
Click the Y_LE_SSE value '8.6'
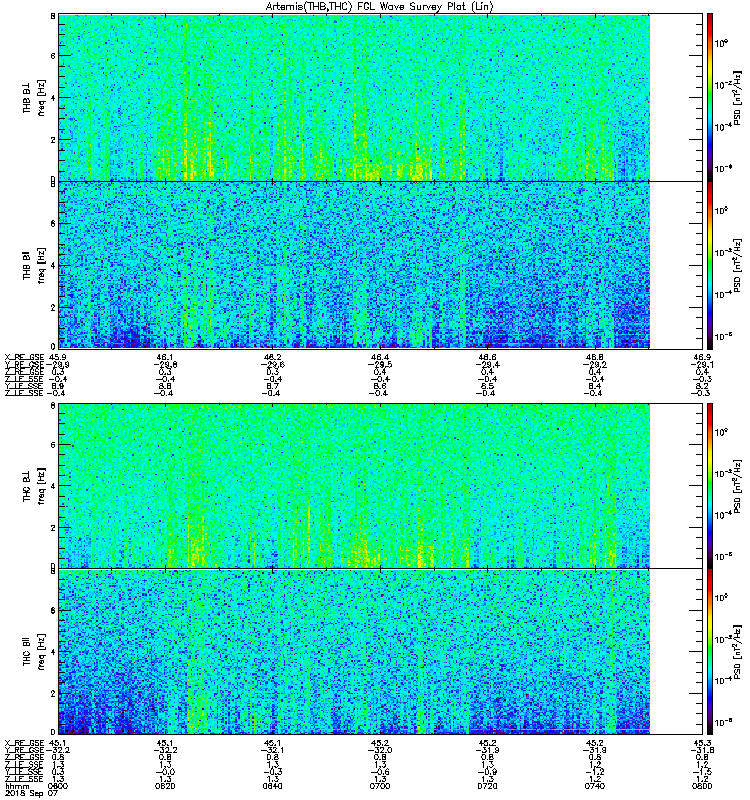click(x=380, y=386)
